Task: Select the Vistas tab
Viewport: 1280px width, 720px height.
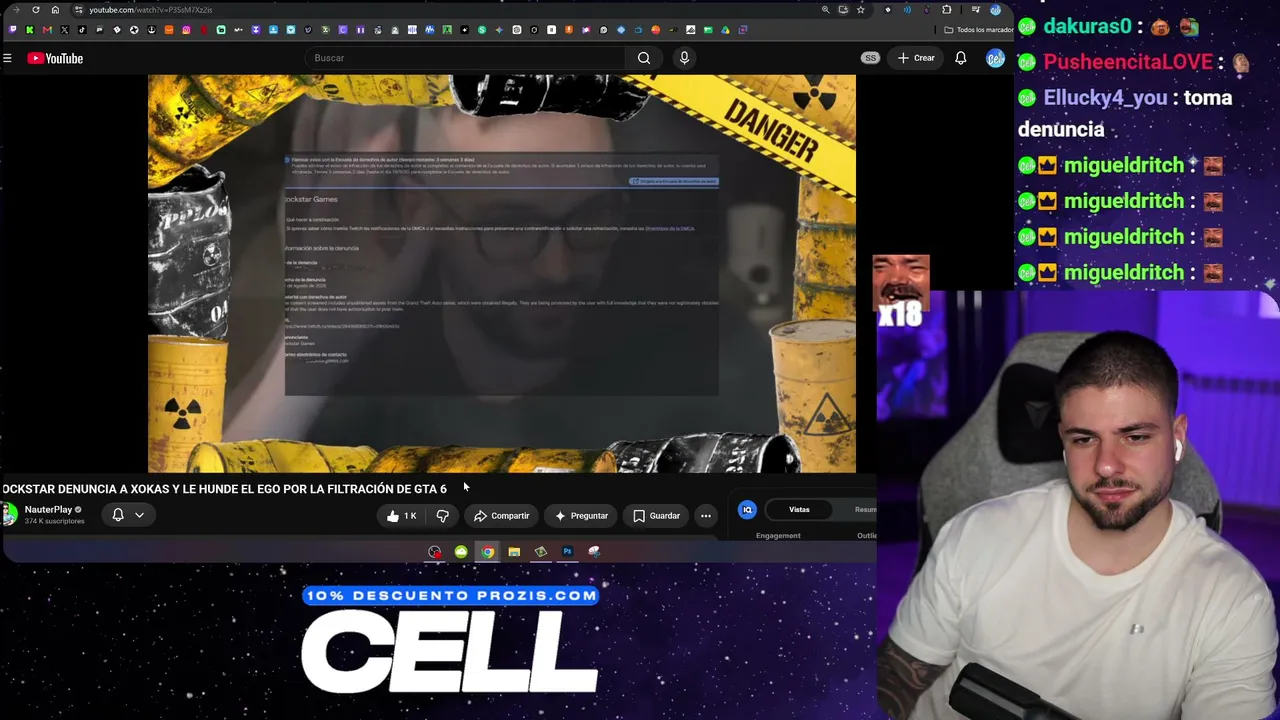Action: (799, 510)
